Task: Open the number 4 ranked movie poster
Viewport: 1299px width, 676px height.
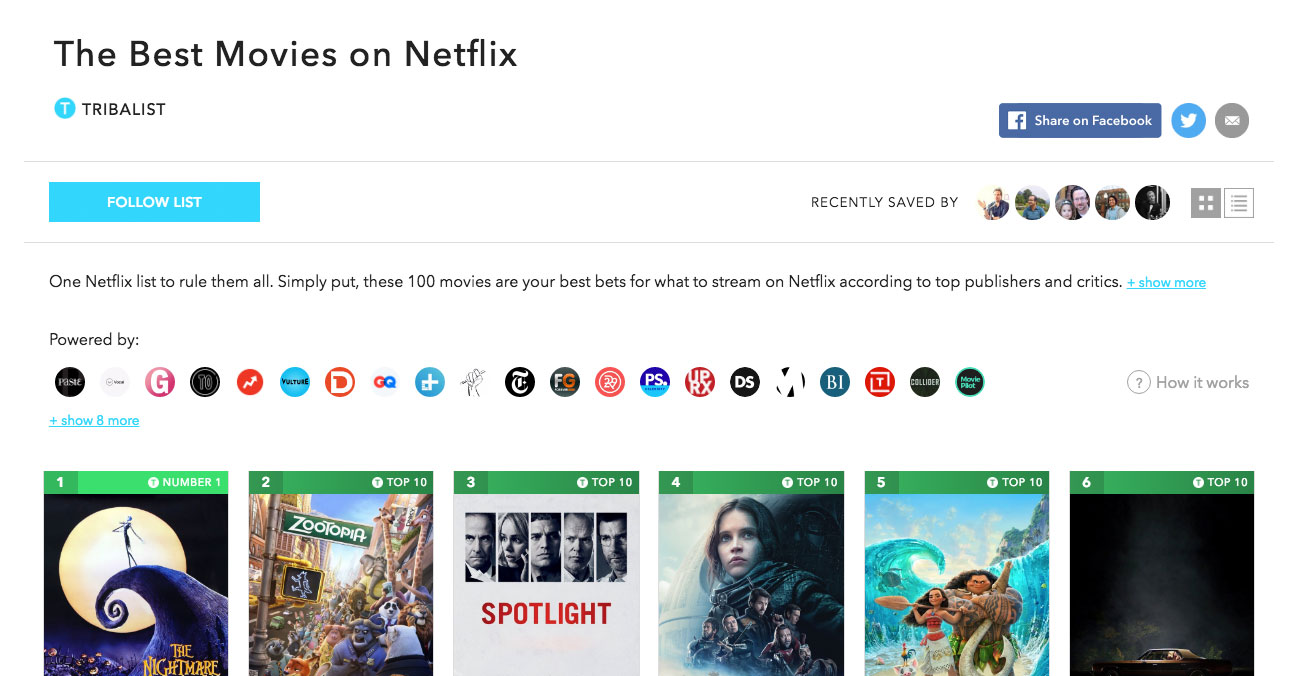Action: tap(751, 584)
